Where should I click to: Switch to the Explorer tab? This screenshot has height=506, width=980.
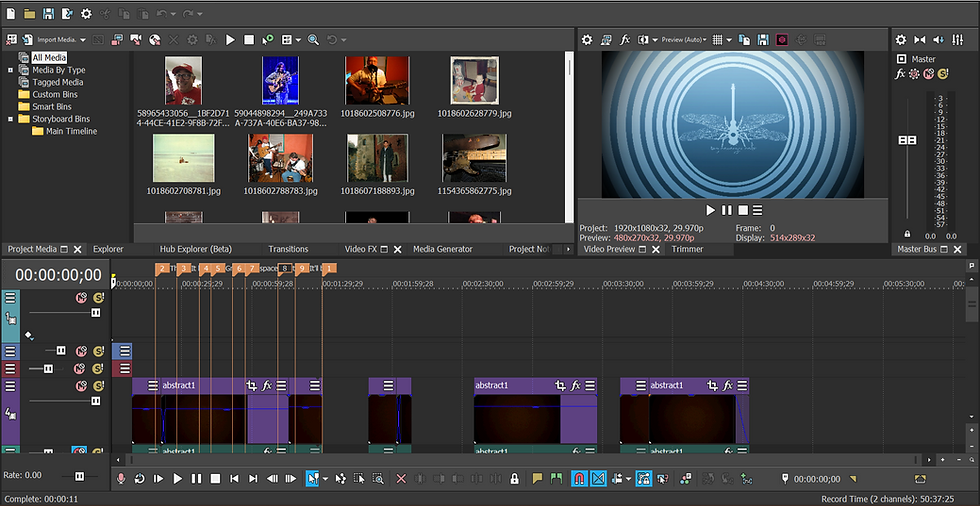108,249
